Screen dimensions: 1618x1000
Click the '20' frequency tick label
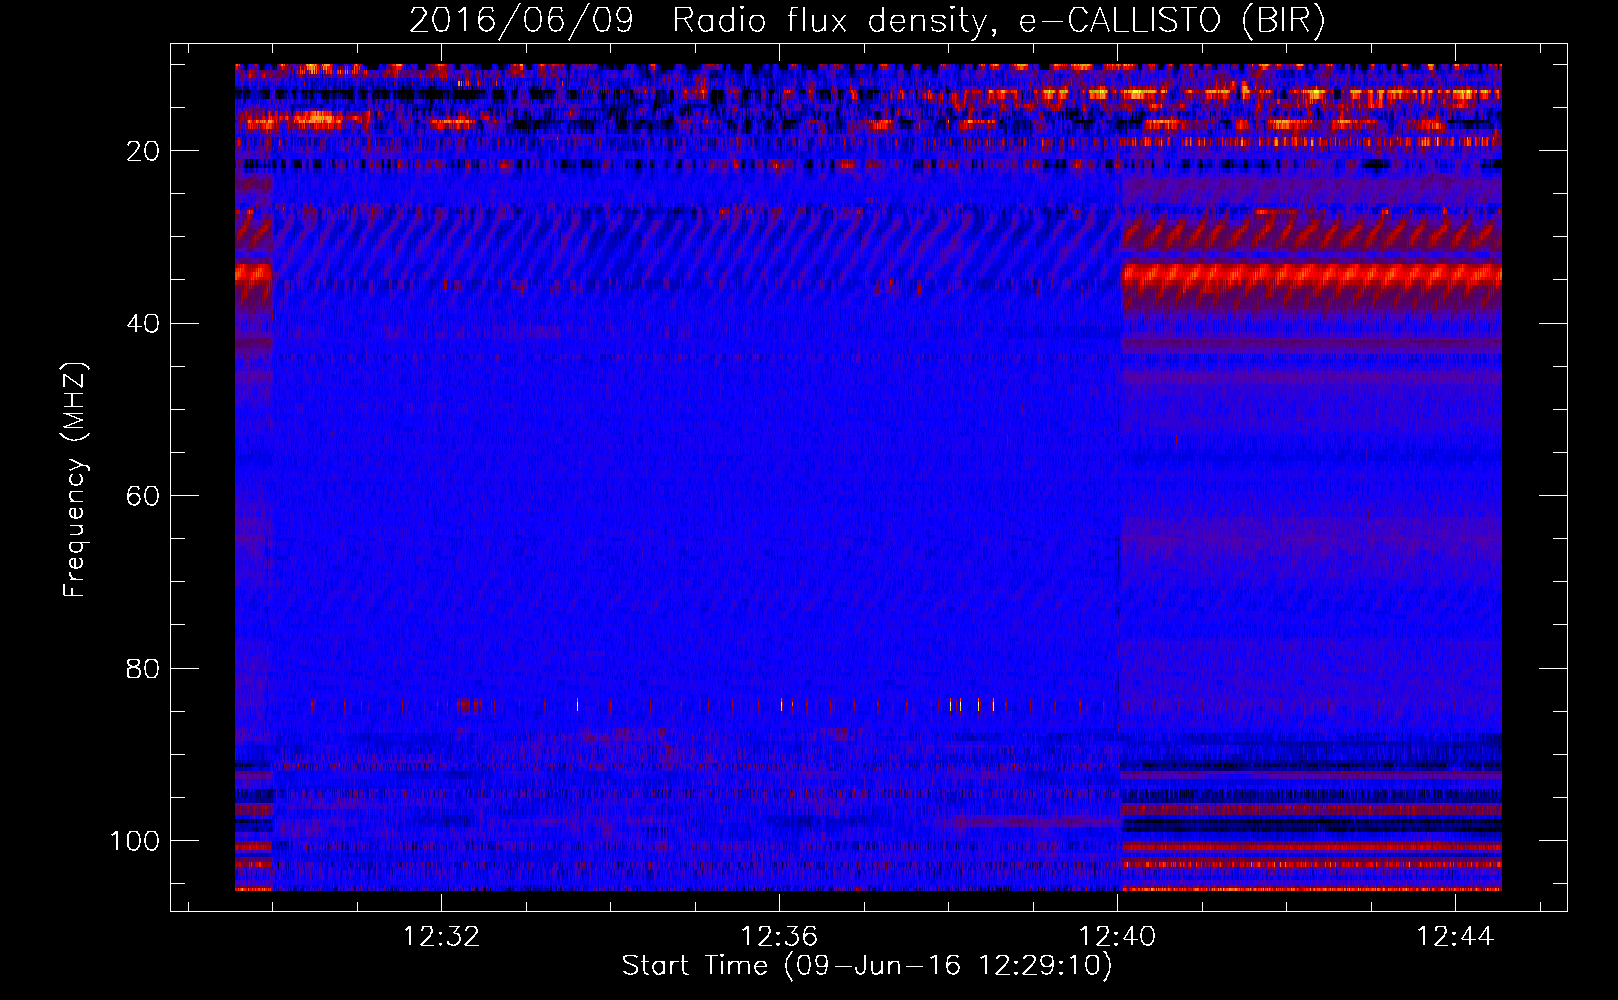[x=144, y=151]
